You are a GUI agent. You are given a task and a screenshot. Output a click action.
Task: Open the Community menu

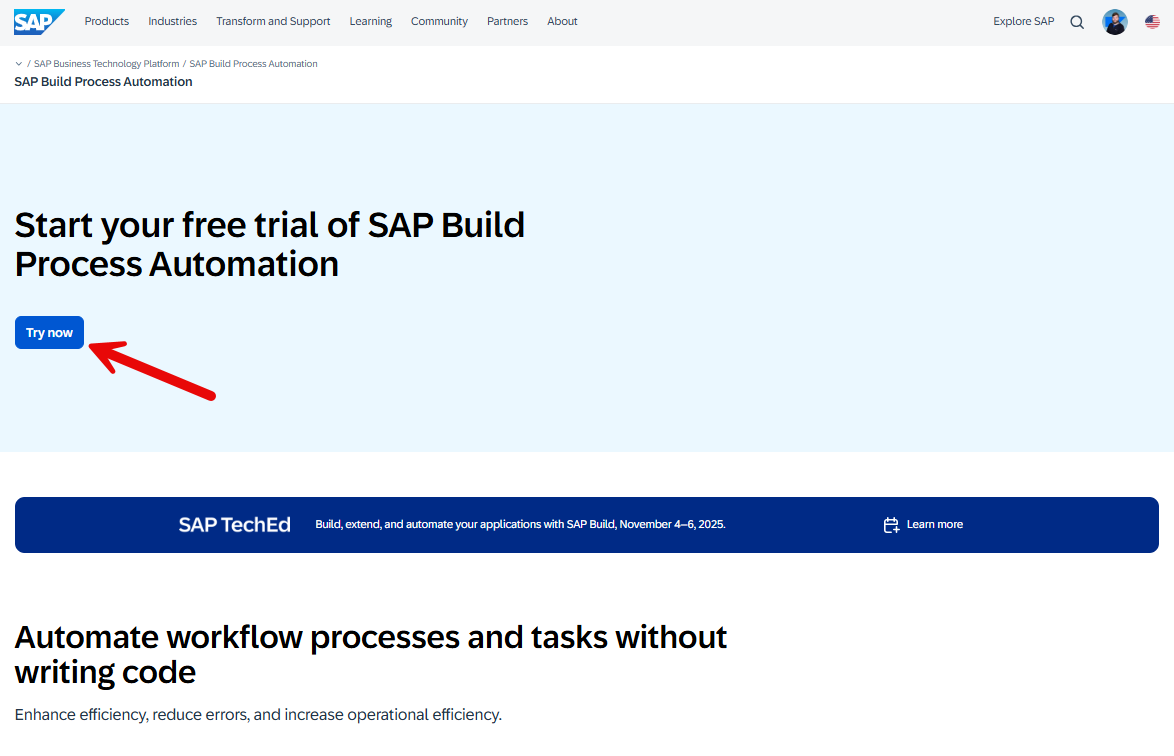click(440, 21)
